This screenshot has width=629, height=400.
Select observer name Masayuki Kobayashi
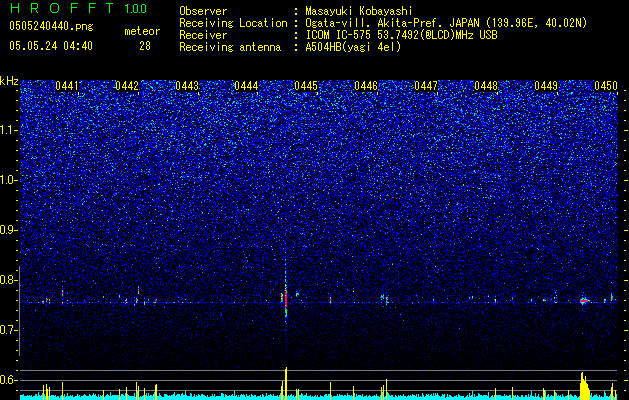coord(359,11)
